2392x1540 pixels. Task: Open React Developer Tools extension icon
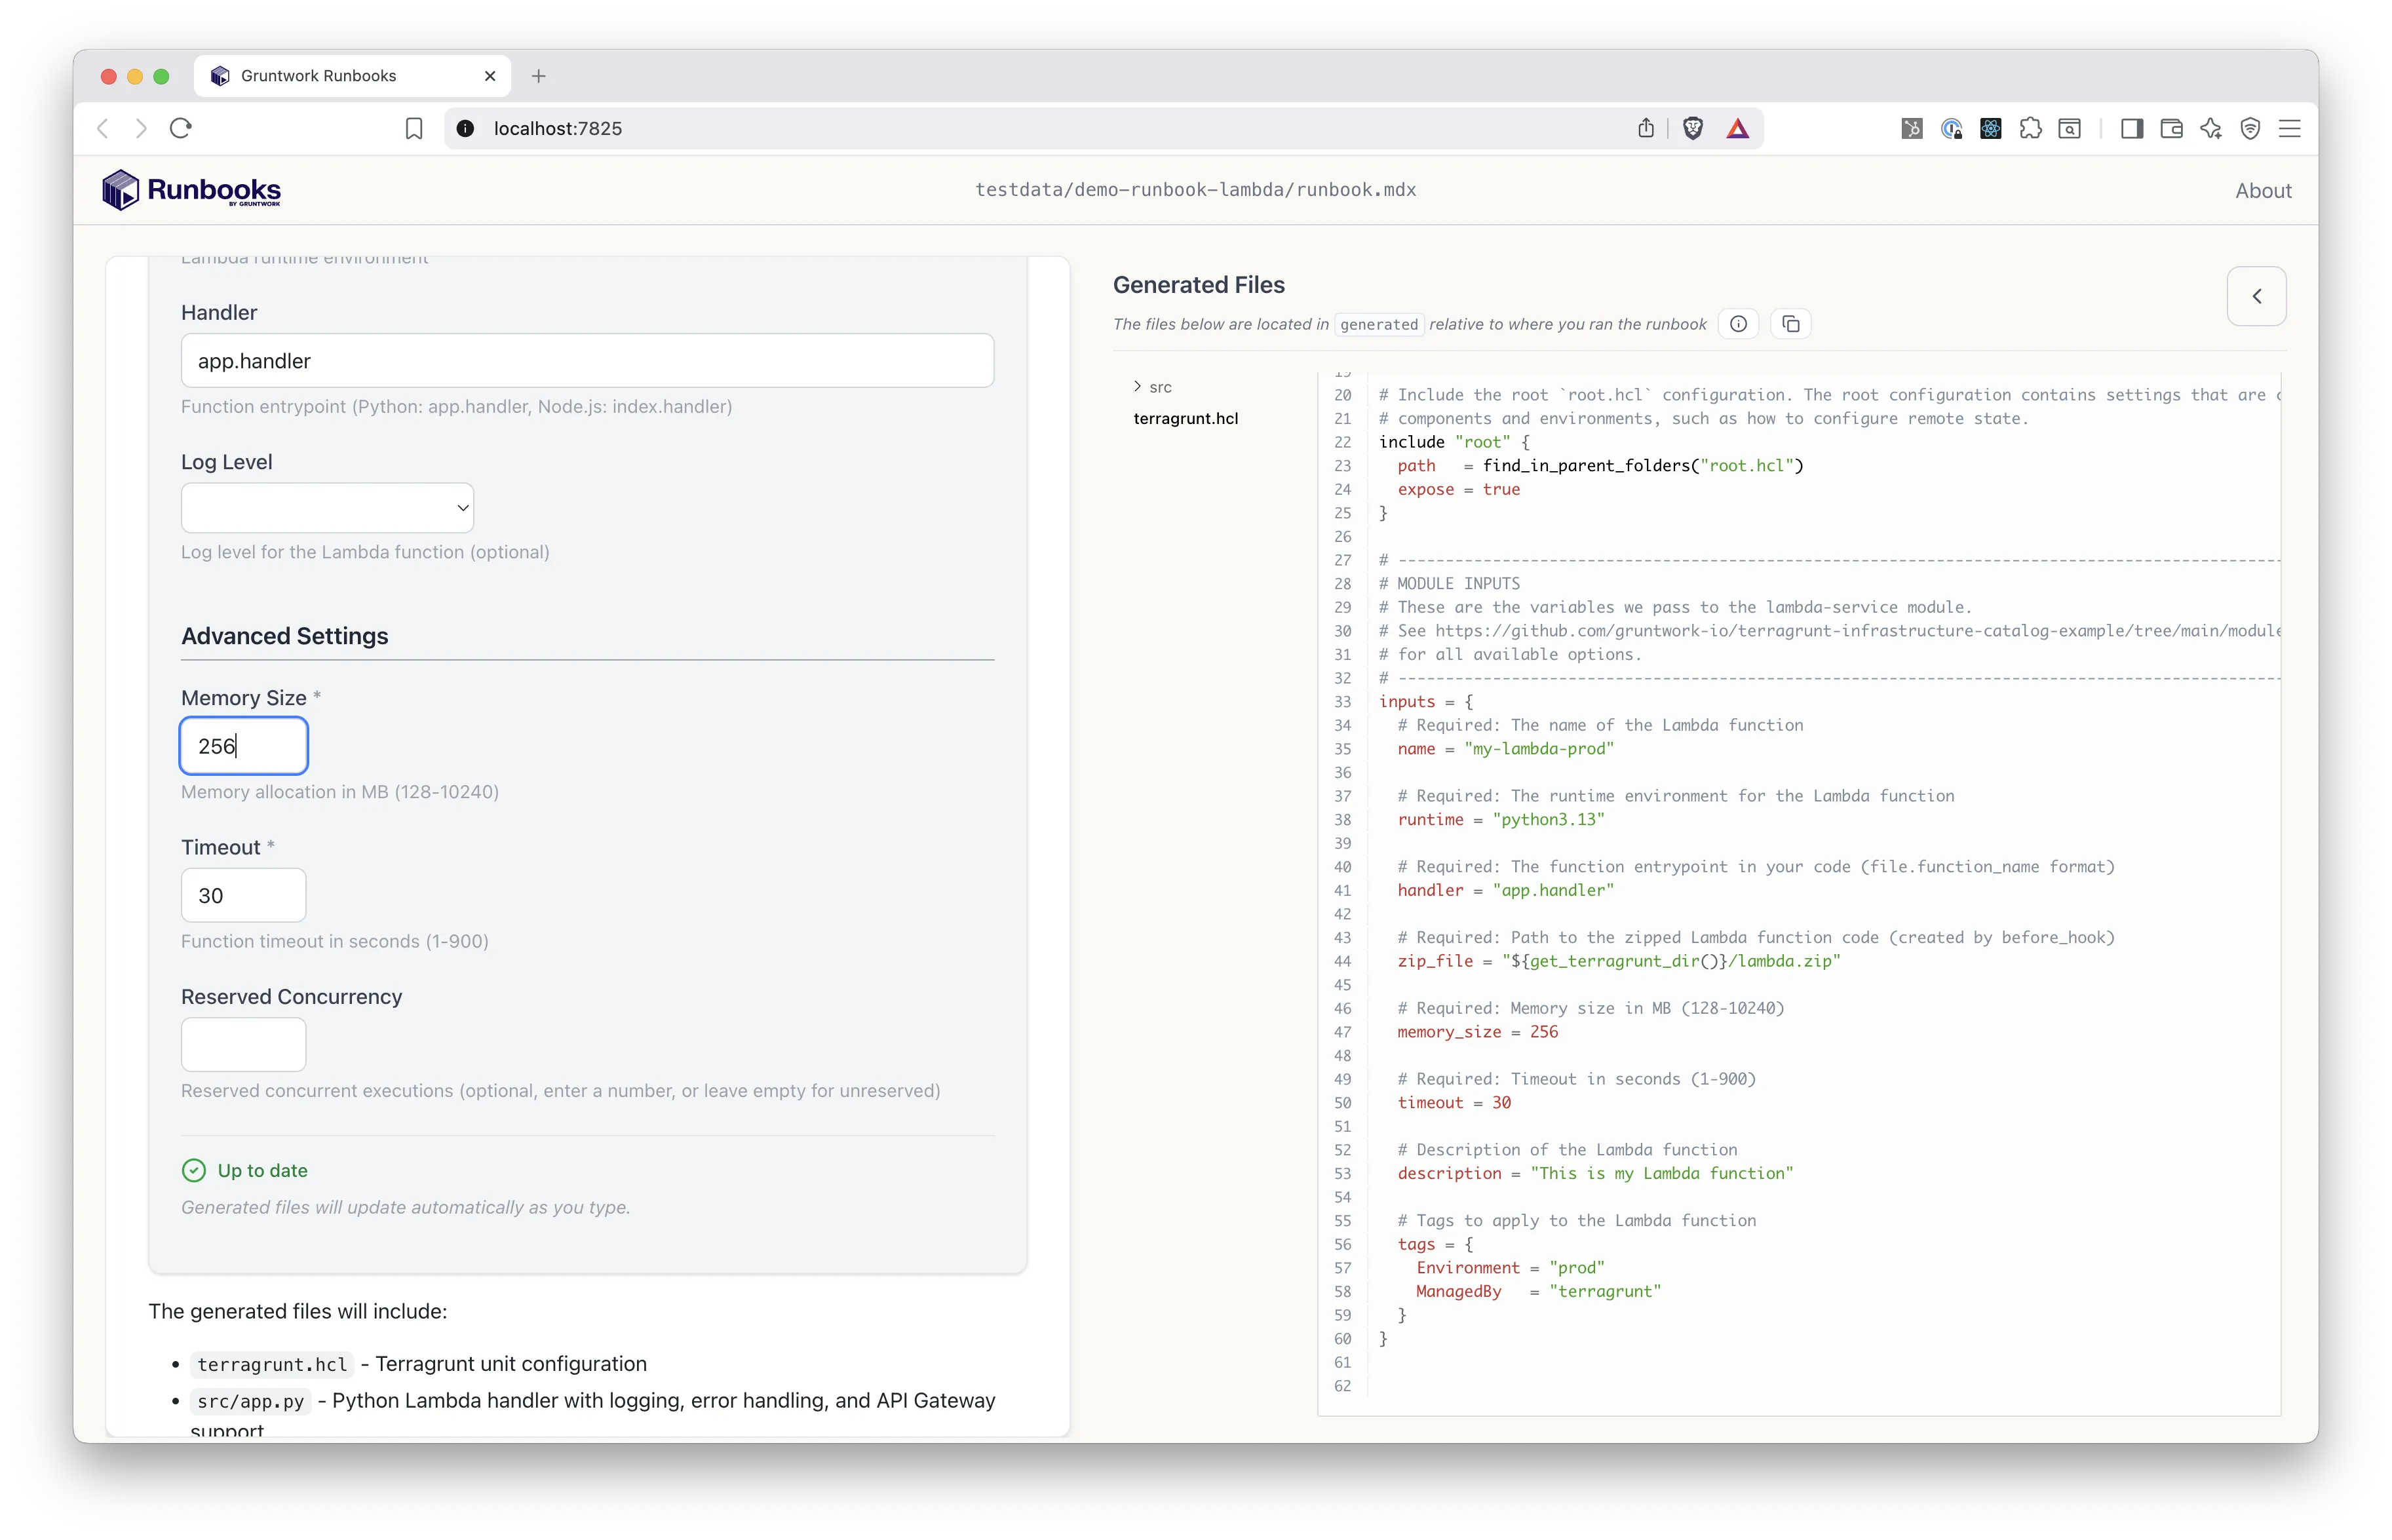point(1991,128)
